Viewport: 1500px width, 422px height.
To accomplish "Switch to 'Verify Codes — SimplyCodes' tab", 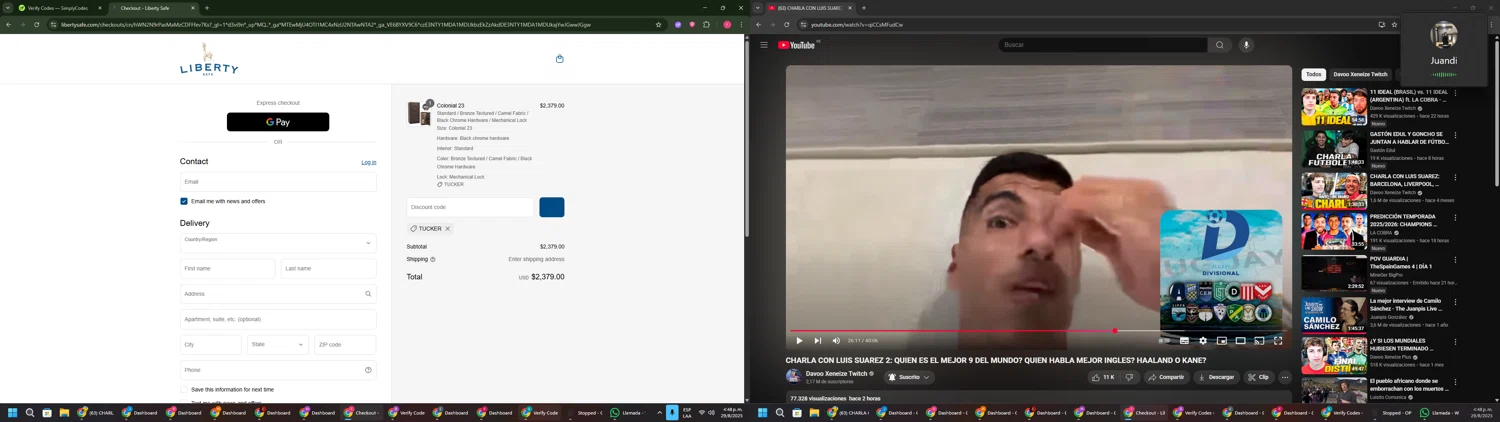I will [60, 8].
